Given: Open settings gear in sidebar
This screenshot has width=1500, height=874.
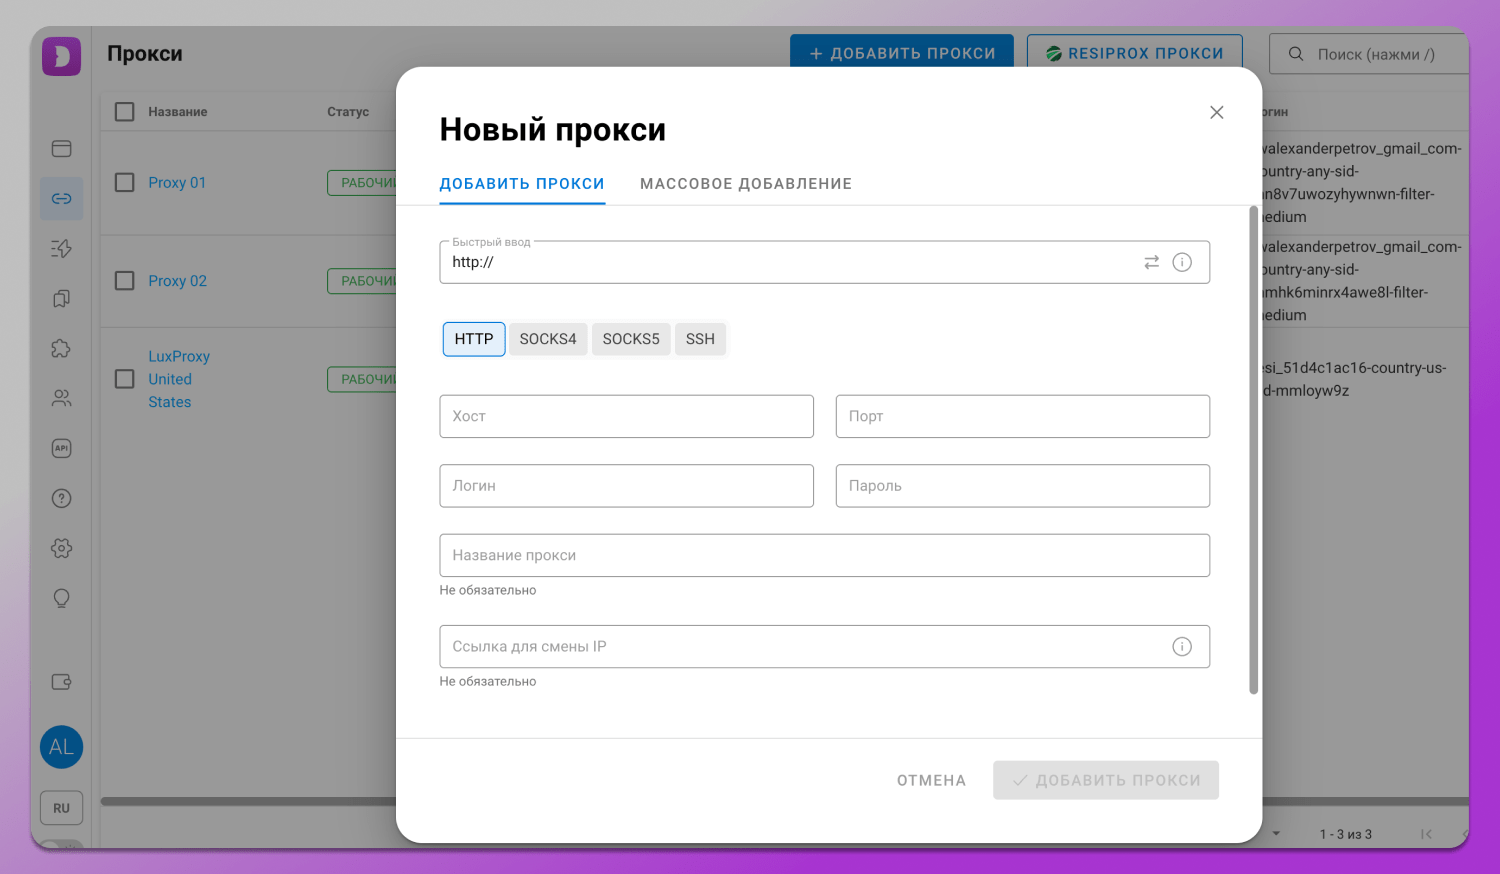Looking at the screenshot, I should click(x=61, y=548).
